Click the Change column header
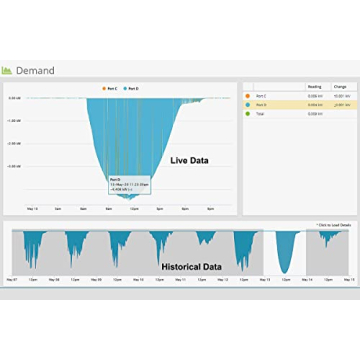 340,87
